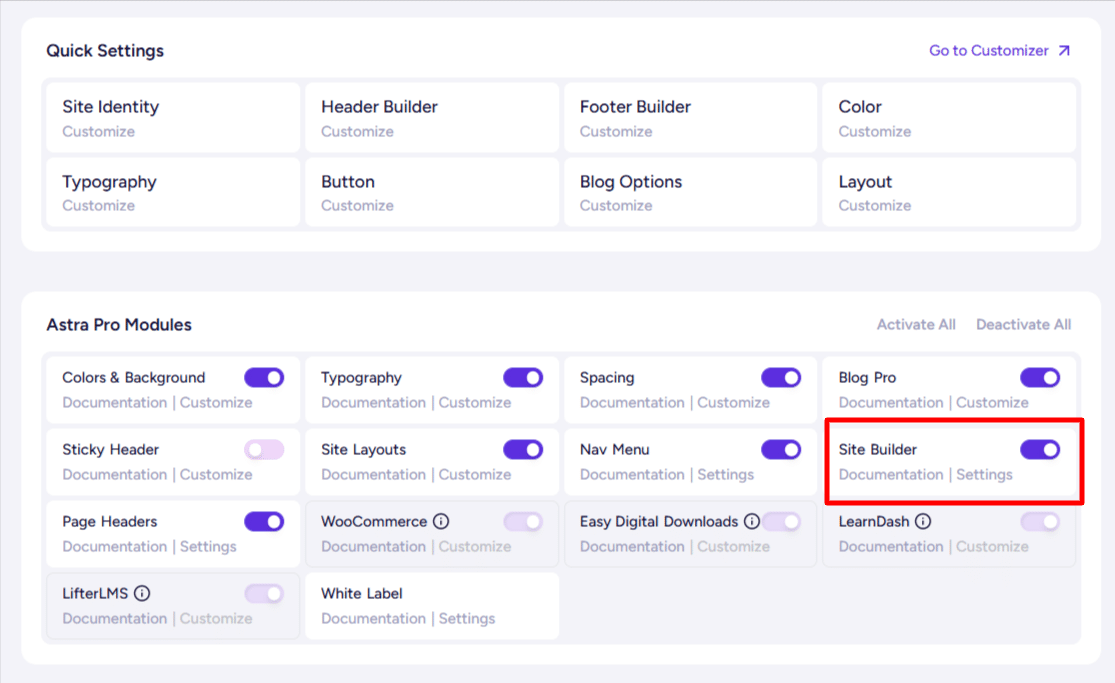Viewport: 1115px width, 683px height.
Task: Open Colors & Background Documentation link
Action: [x=114, y=403]
